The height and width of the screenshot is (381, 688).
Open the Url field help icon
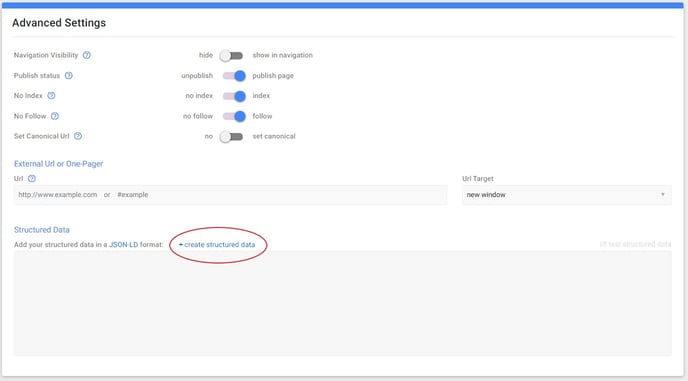click(x=32, y=179)
